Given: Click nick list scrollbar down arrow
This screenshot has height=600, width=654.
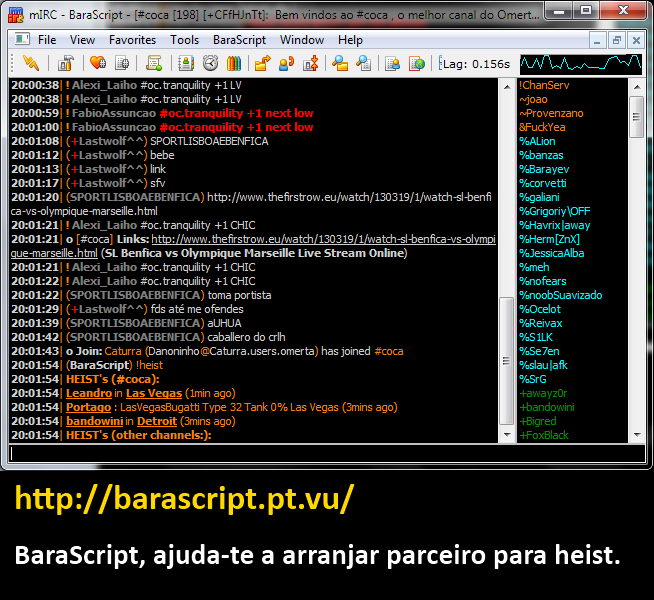Looking at the screenshot, I should (636, 435).
